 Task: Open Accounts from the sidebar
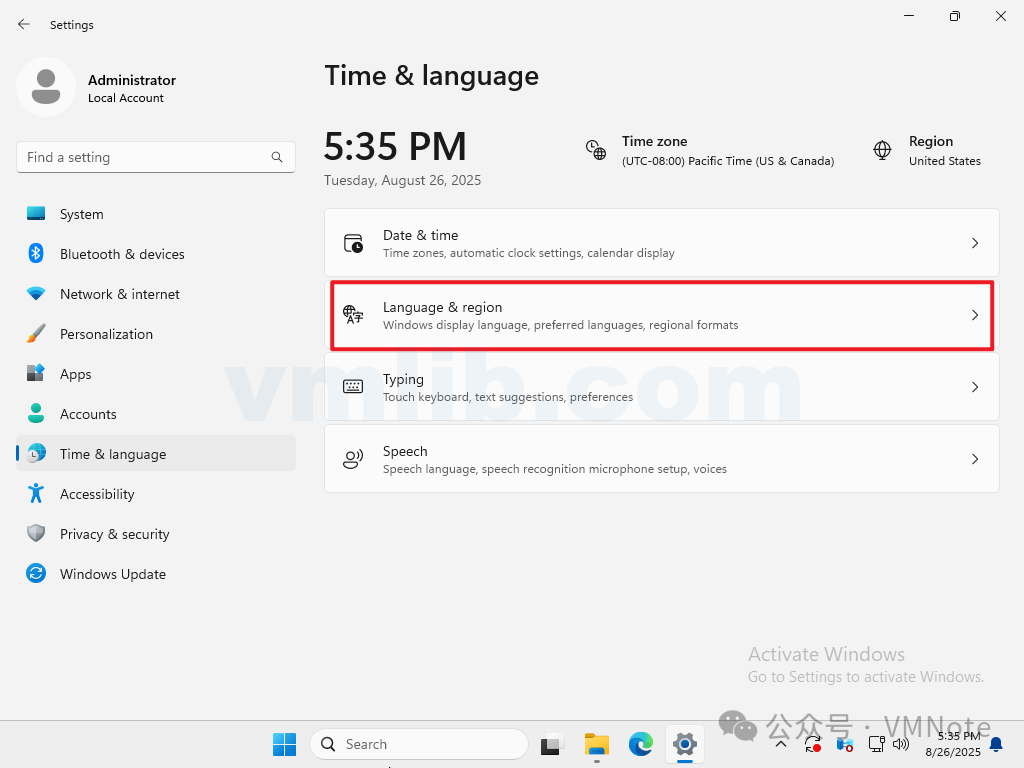pyautogui.click(x=88, y=414)
